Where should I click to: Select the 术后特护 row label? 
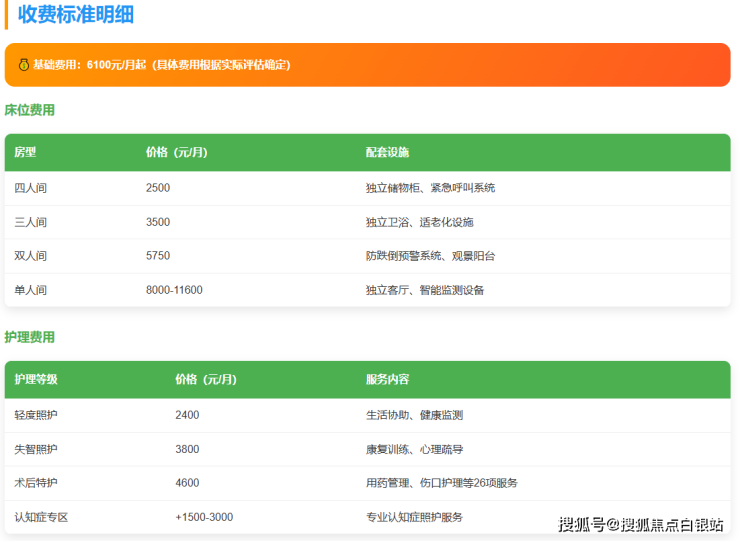pos(36,483)
